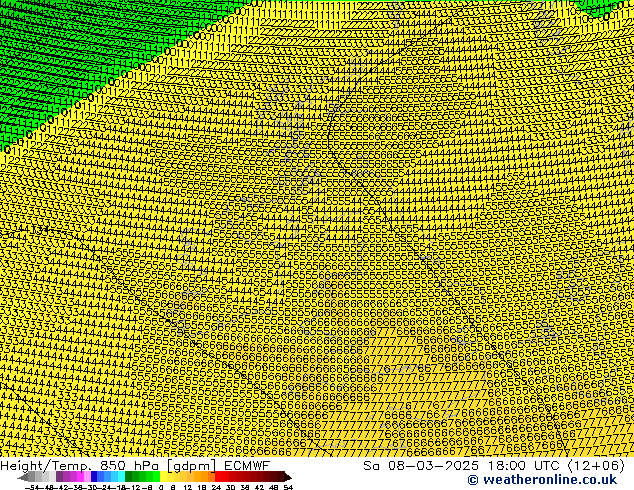Click the brightest yellow band above the 0 label in the legend
The image size is (634, 490).
click(x=163, y=477)
